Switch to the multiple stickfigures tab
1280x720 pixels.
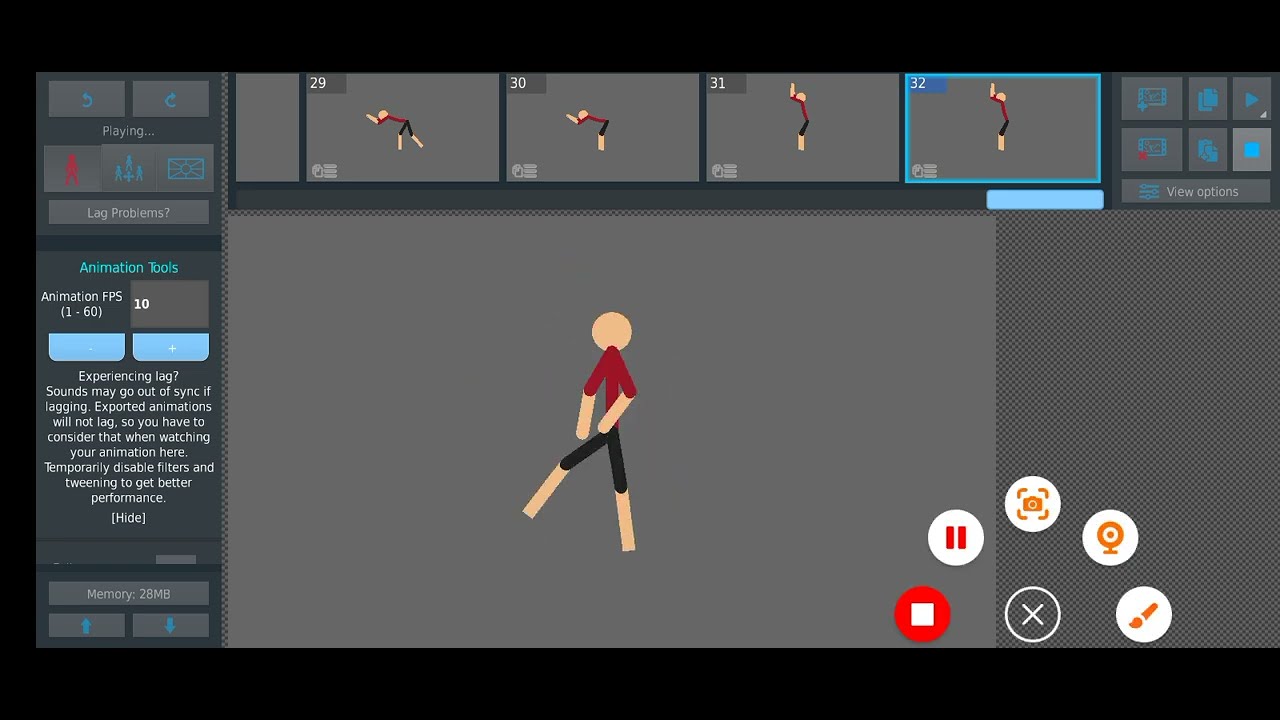pos(129,169)
